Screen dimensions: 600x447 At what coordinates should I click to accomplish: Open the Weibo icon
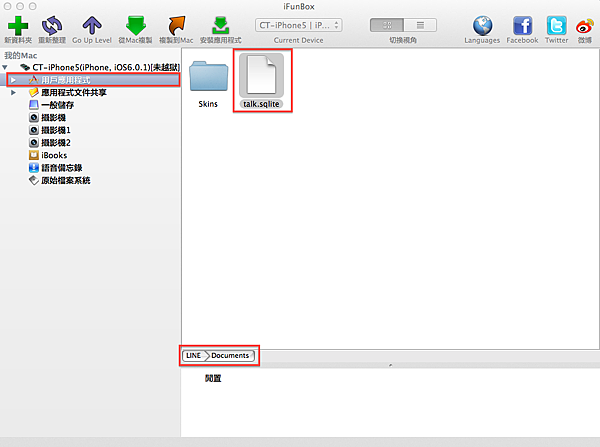[584, 26]
